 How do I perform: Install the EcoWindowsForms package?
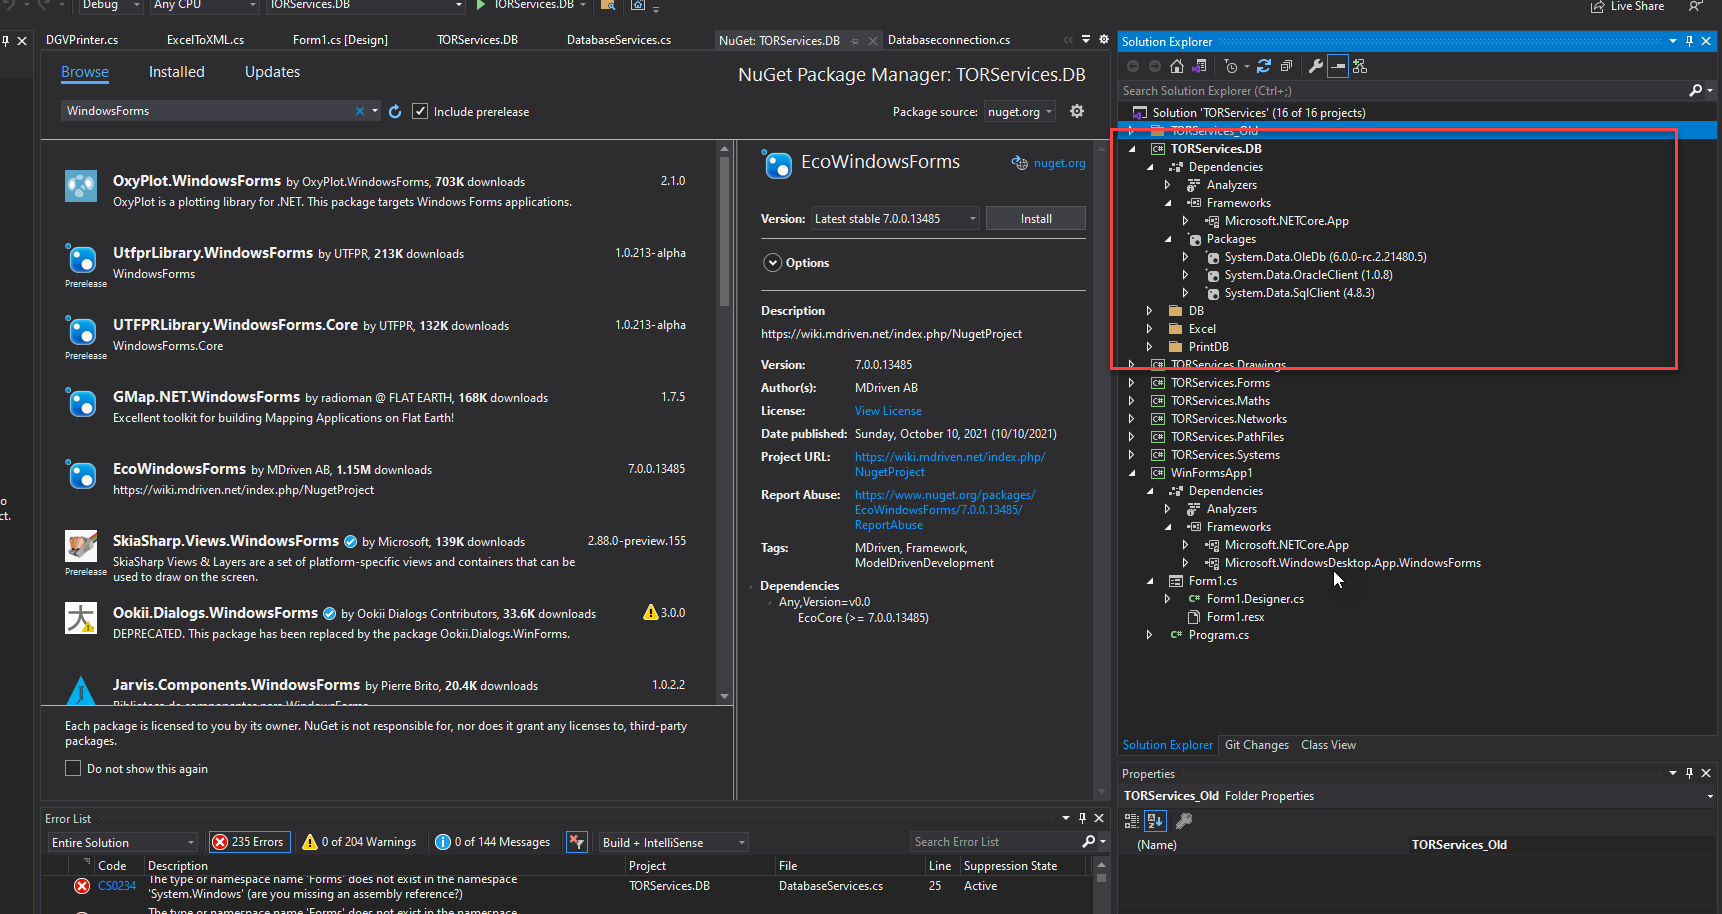pos(1036,218)
